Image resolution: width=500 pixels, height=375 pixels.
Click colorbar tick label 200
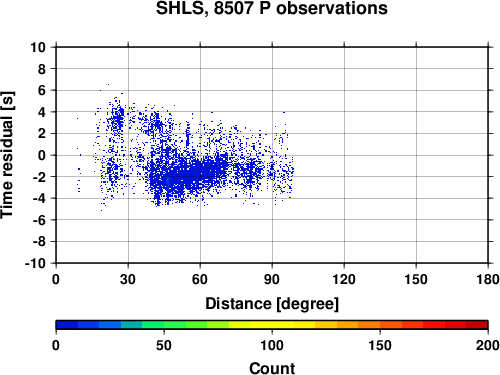(x=488, y=345)
